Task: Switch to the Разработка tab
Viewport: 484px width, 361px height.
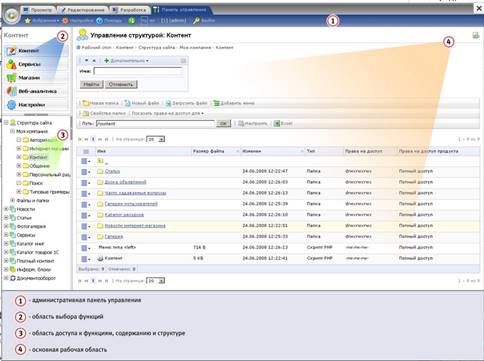Action: [x=130, y=10]
